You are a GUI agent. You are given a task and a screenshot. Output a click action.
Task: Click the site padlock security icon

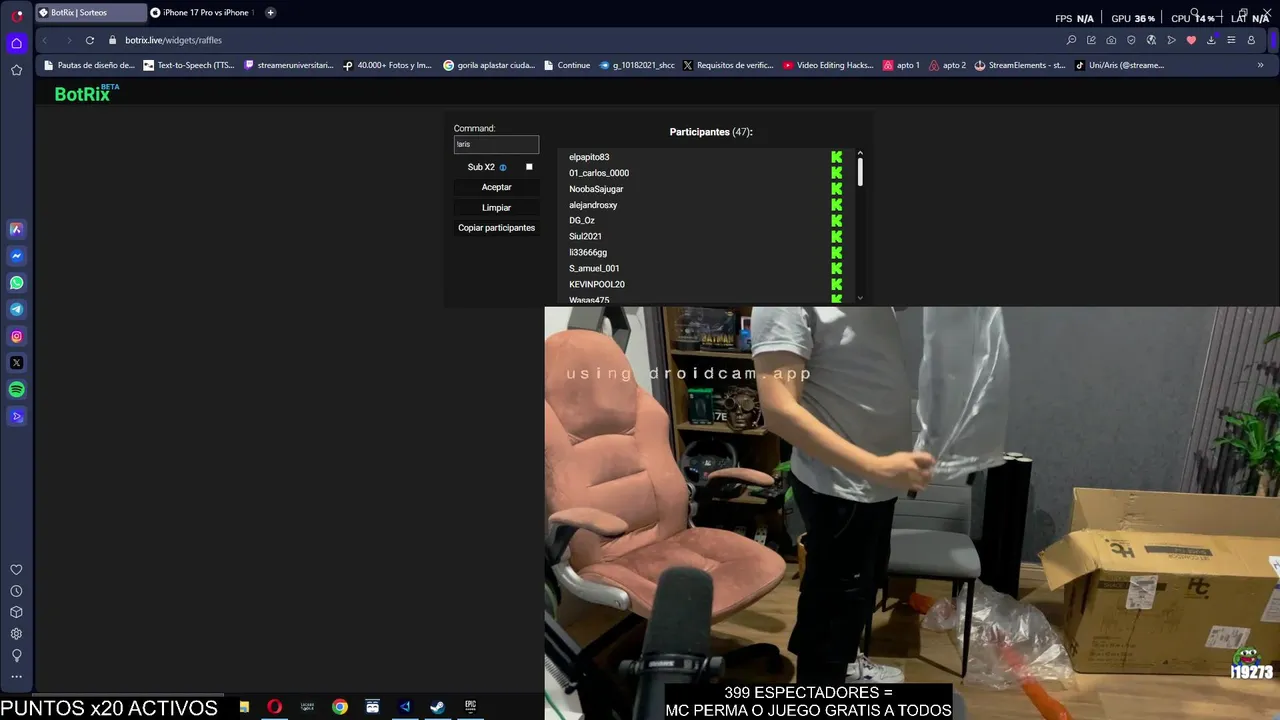pyautogui.click(x=113, y=40)
